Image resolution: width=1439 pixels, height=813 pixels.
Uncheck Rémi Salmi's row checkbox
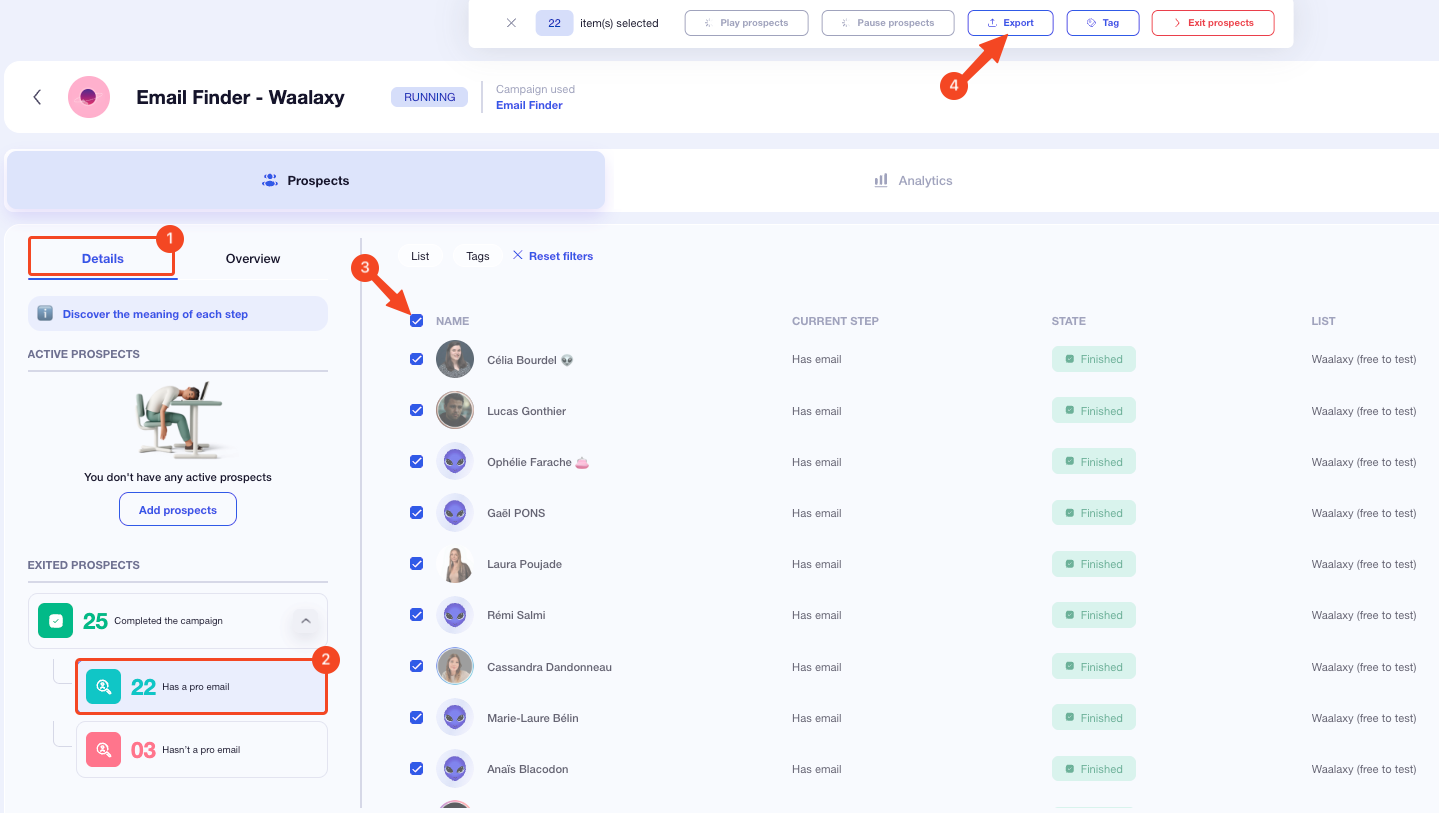(x=417, y=615)
